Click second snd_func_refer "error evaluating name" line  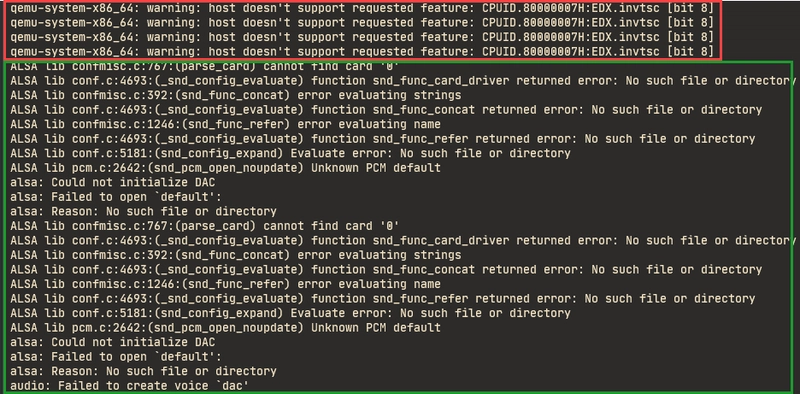tap(225, 284)
